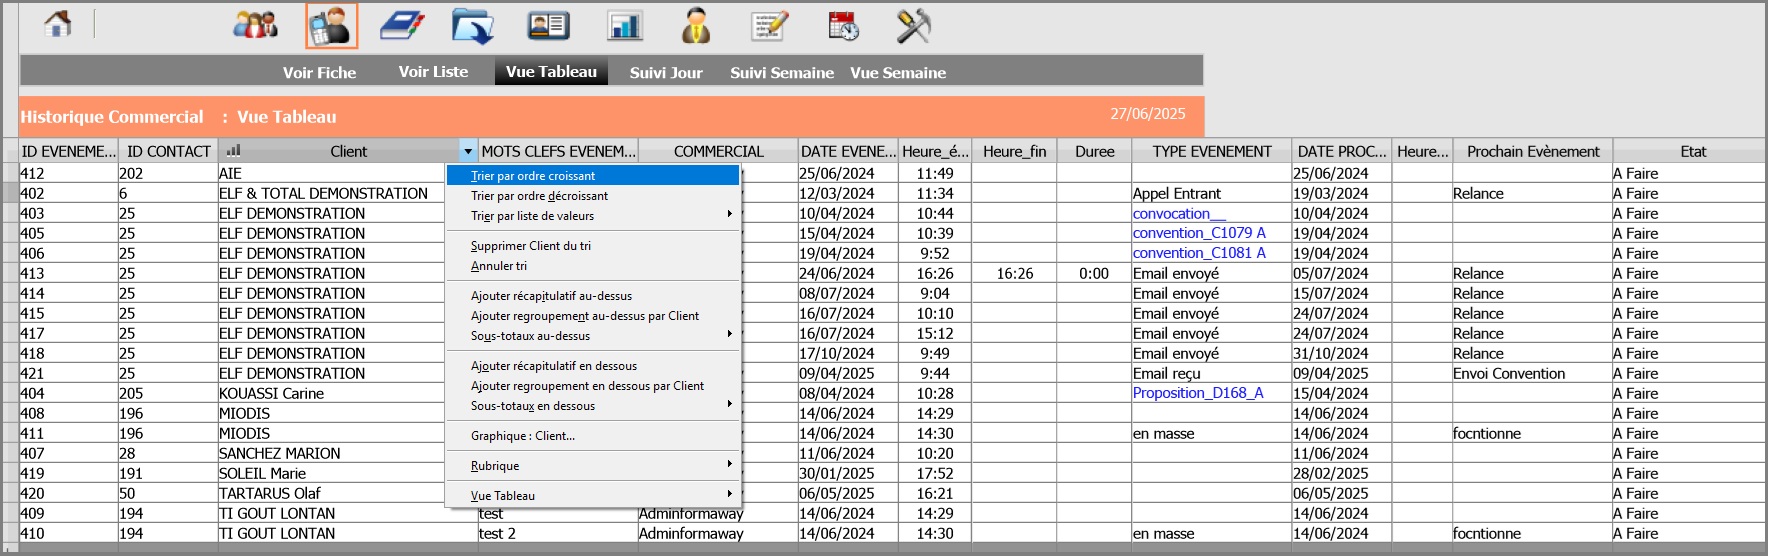Open the convention_C1081 A link
Image resolution: width=1768 pixels, height=556 pixels.
click(x=1199, y=253)
